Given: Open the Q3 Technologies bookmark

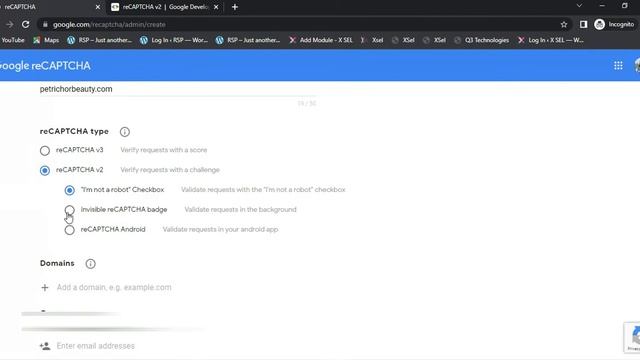Looking at the screenshot, I should (482, 40).
